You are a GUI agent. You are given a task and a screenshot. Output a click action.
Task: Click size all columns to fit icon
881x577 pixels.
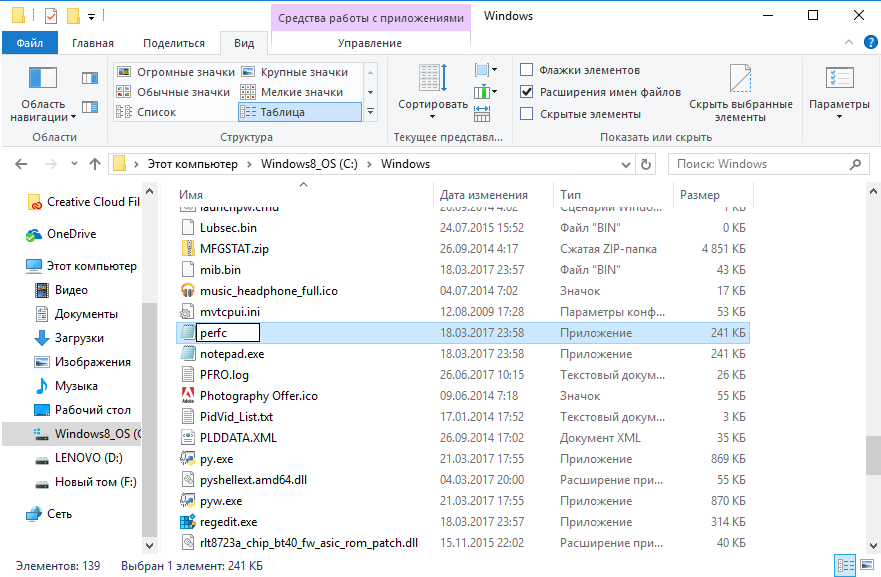pyautogui.click(x=482, y=113)
